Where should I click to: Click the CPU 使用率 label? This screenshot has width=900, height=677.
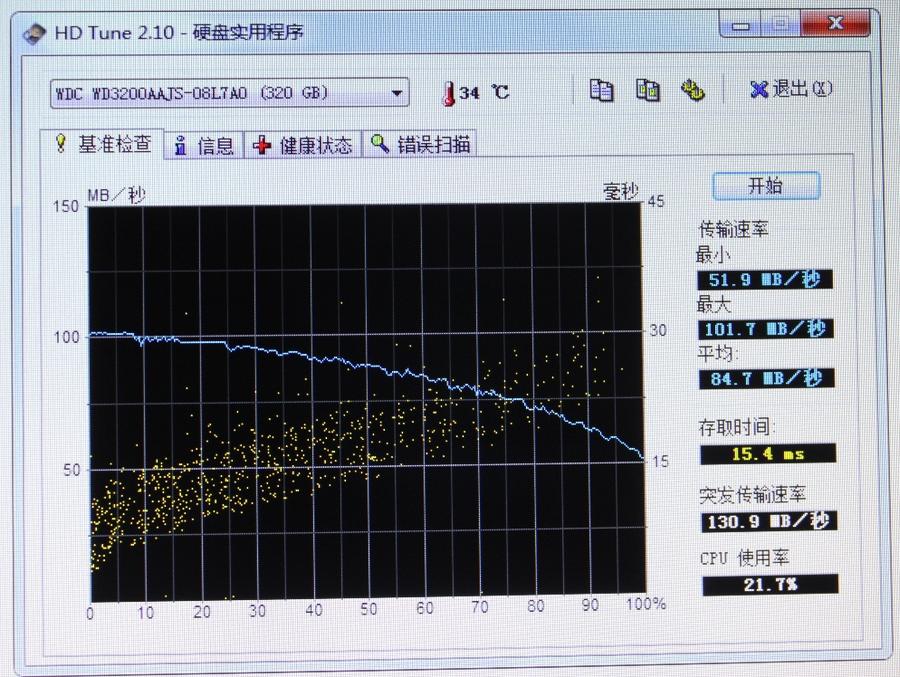point(744,558)
